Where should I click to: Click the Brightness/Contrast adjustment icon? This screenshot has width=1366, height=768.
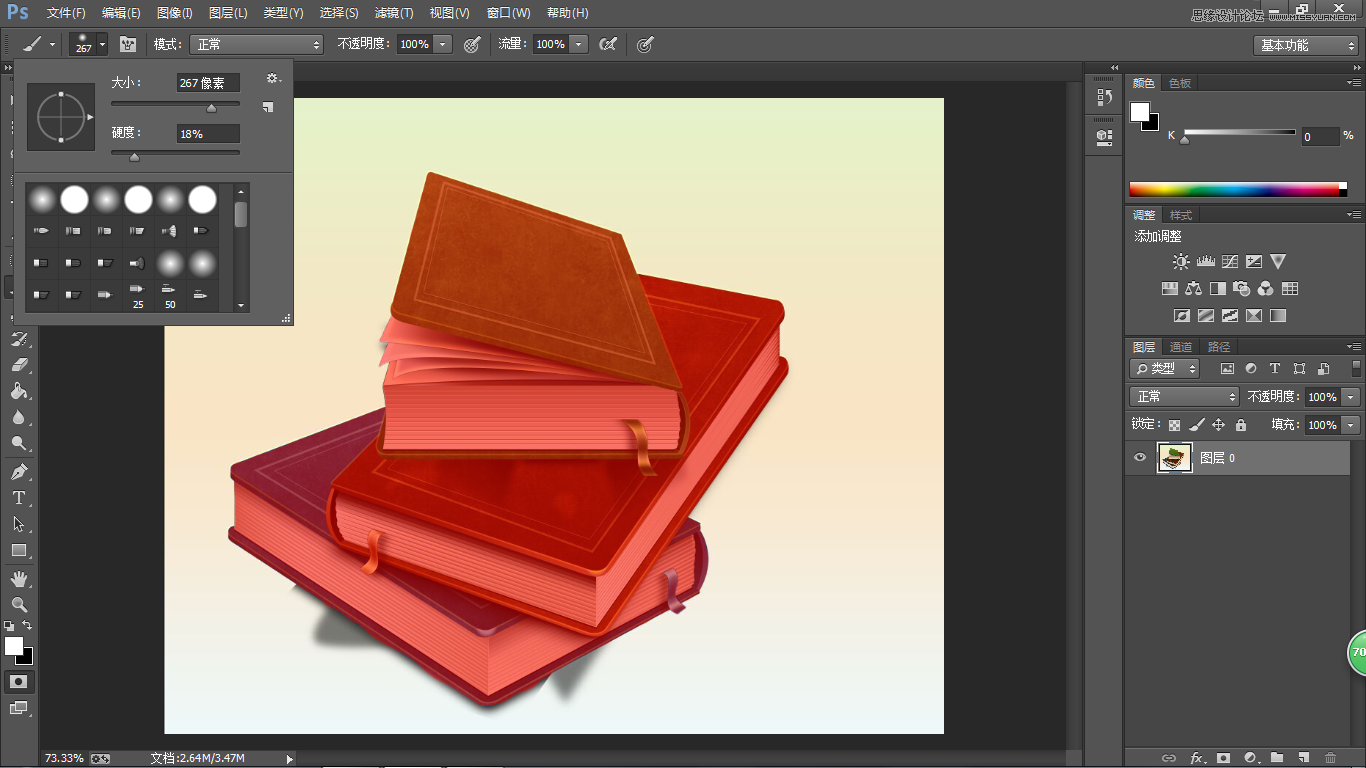[1181, 262]
